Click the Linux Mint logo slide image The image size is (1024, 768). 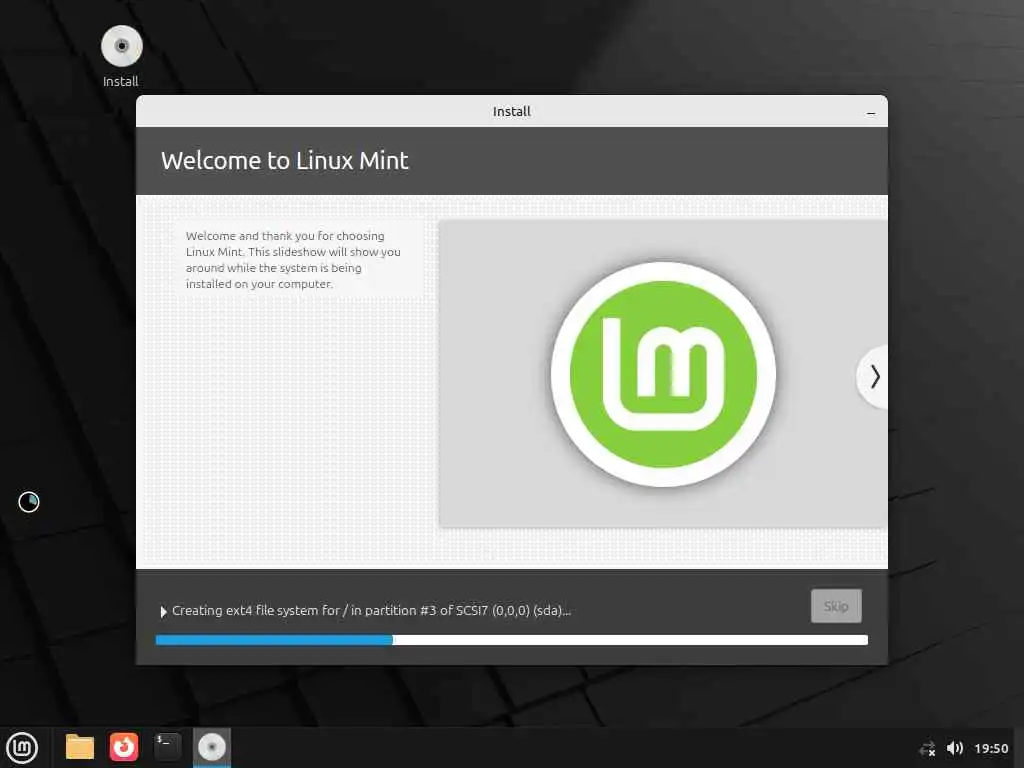663,374
